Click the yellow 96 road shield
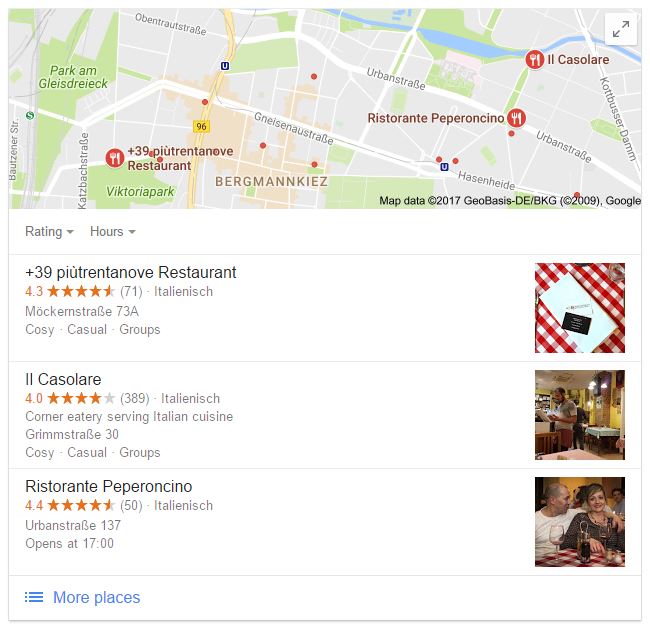The height and width of the screenshot is (628, 650). coord(201,126)
